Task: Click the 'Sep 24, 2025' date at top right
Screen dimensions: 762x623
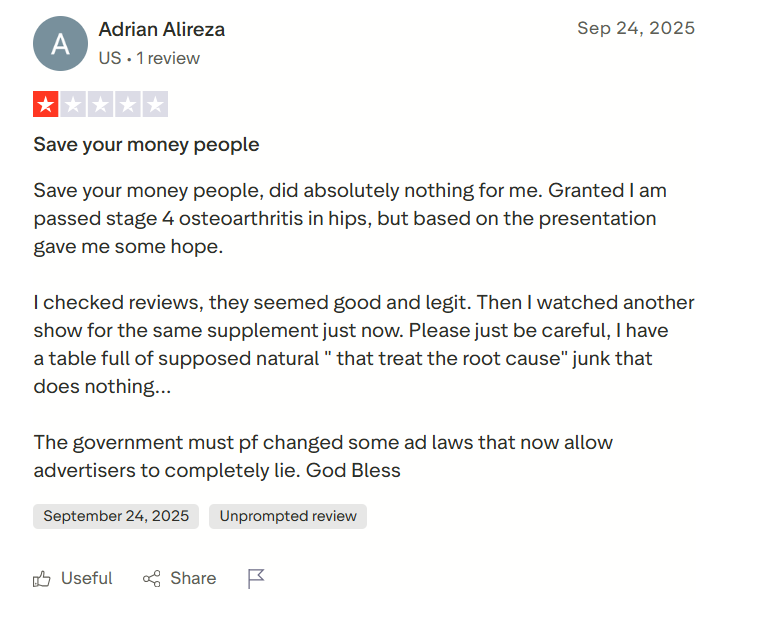Action: 635,28
